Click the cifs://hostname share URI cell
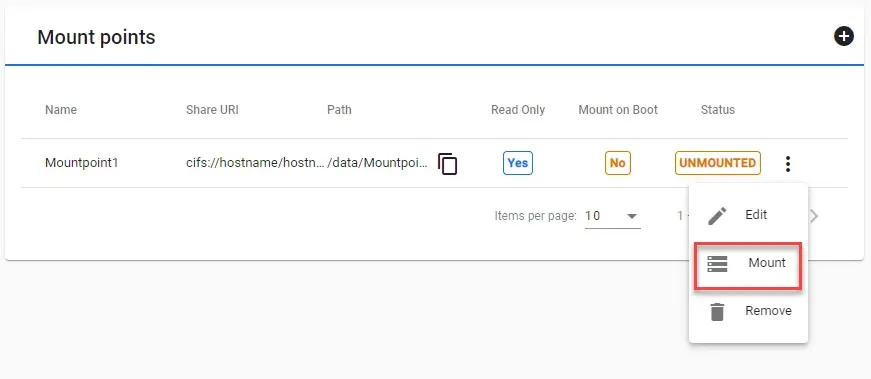The image size is (871, 379). [x=256, y=163]
